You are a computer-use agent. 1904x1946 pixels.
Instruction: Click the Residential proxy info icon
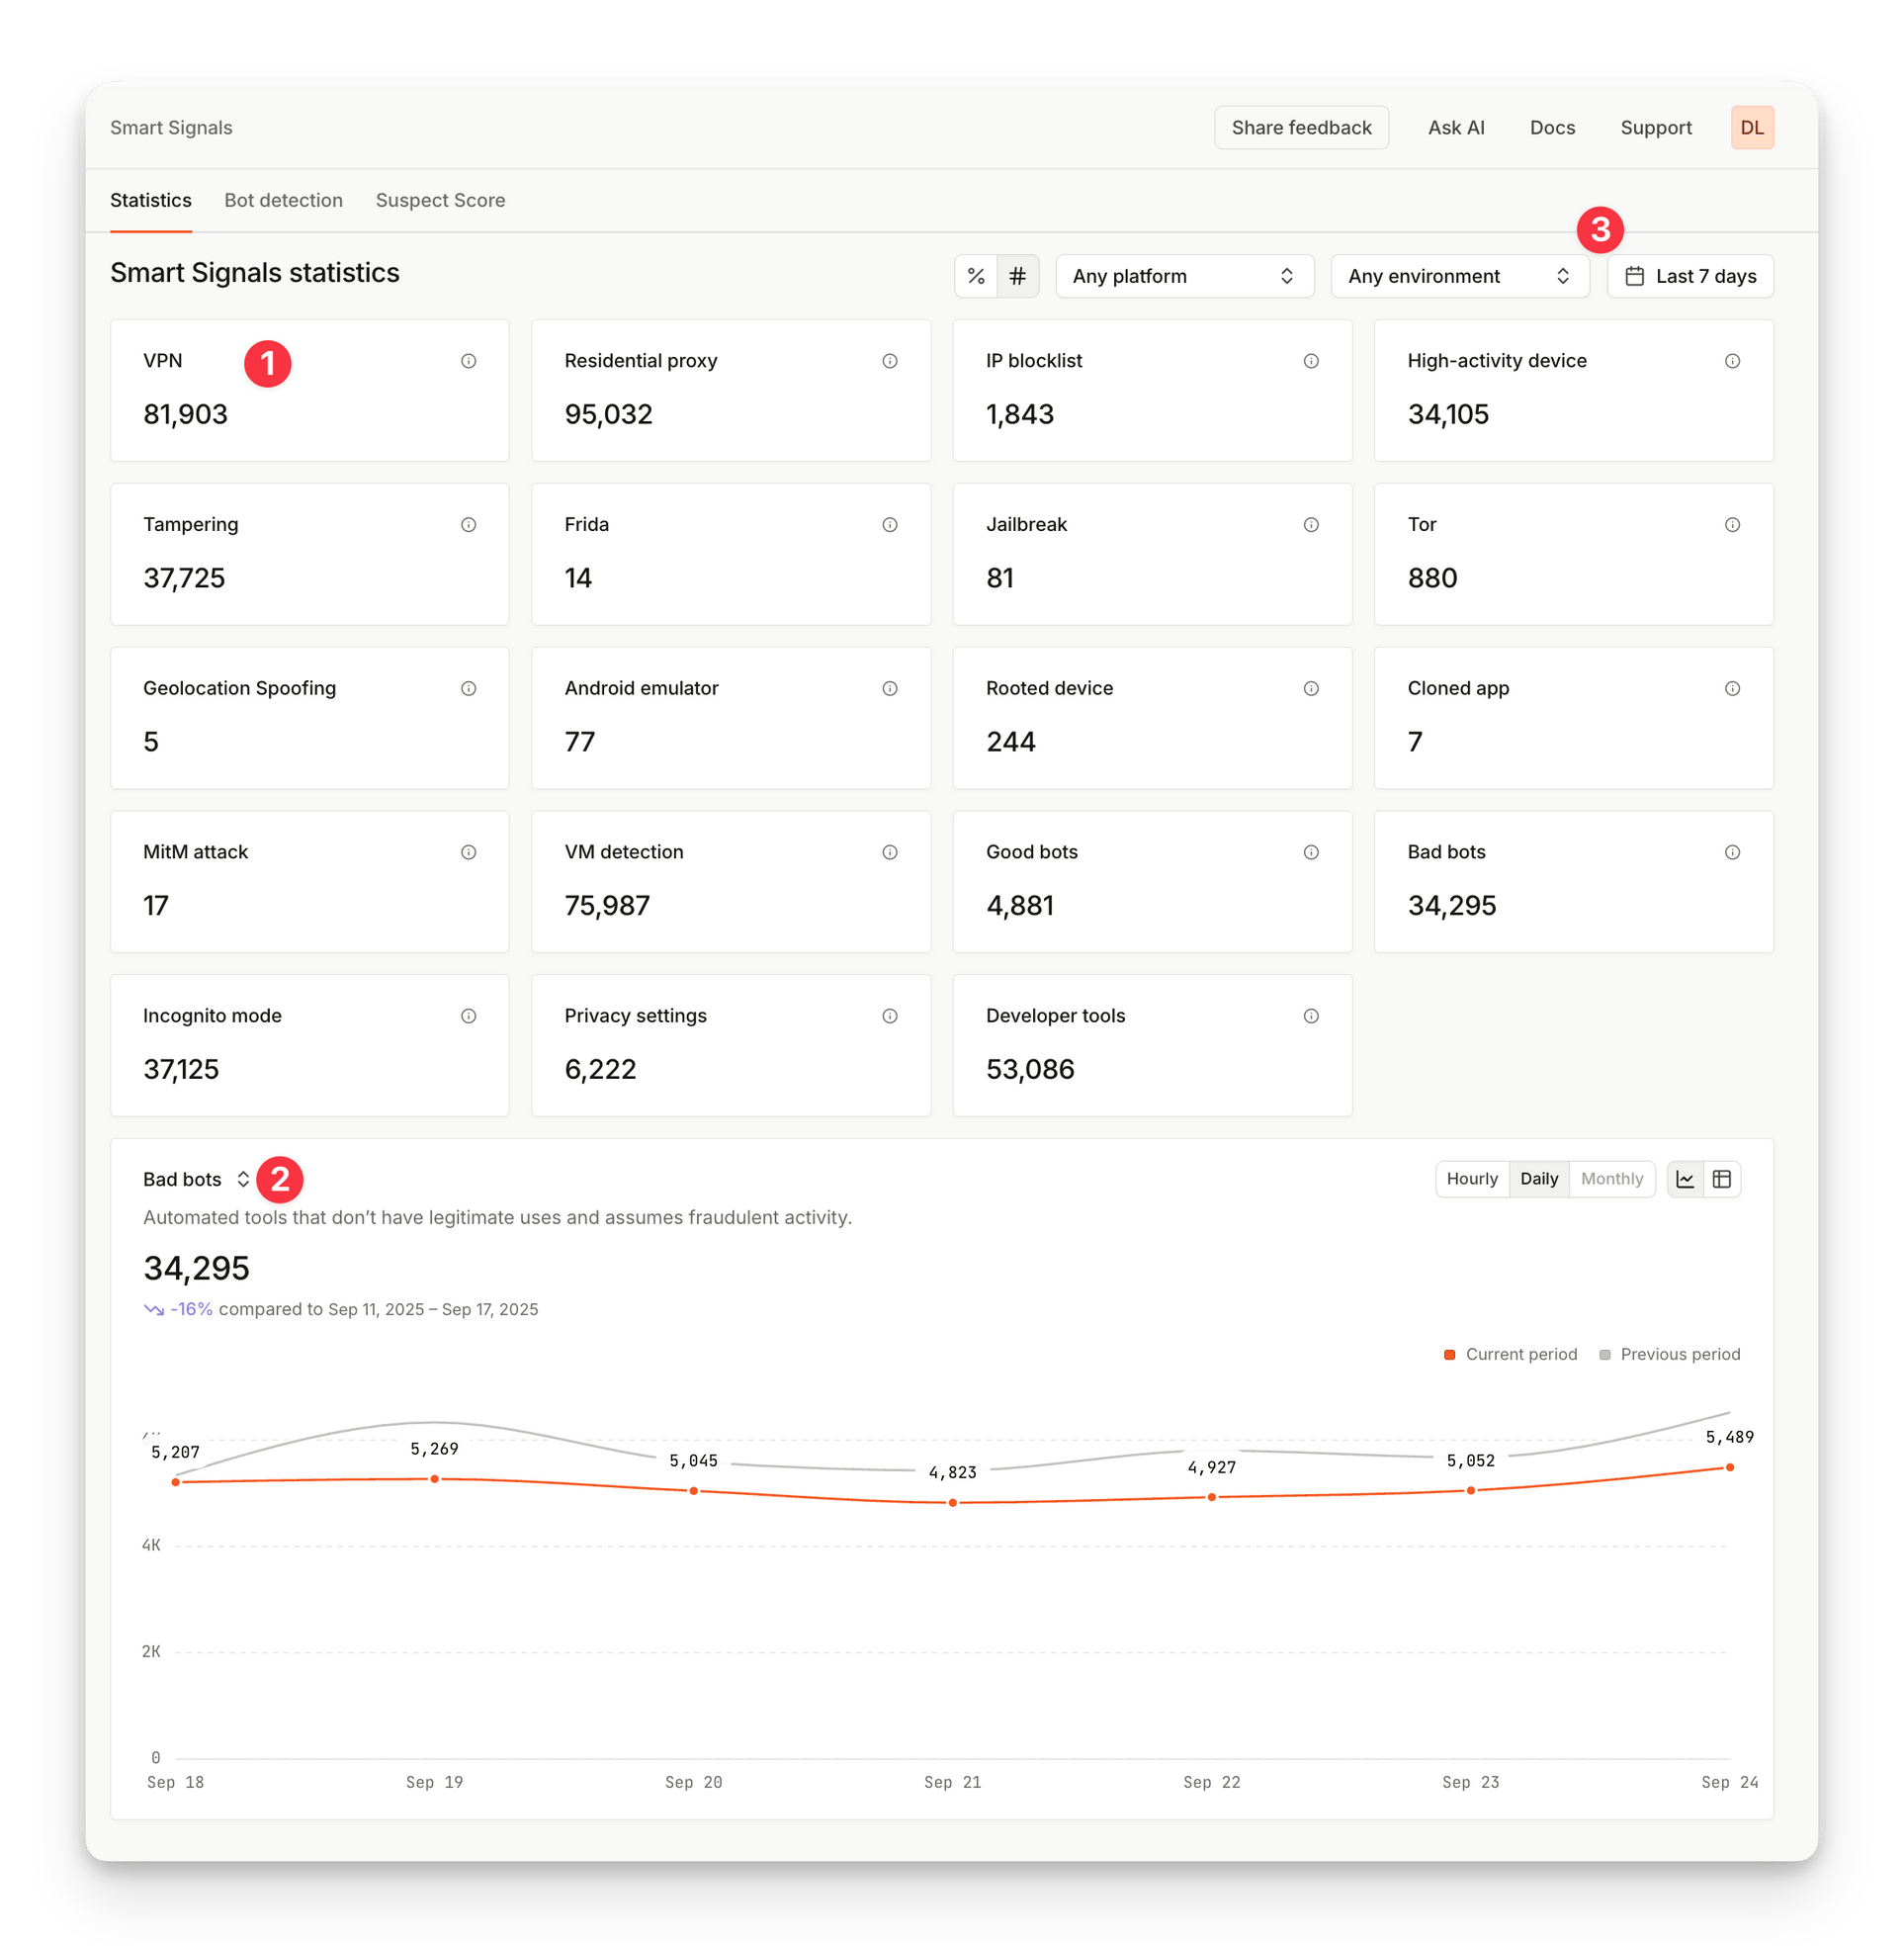point(889,361)
